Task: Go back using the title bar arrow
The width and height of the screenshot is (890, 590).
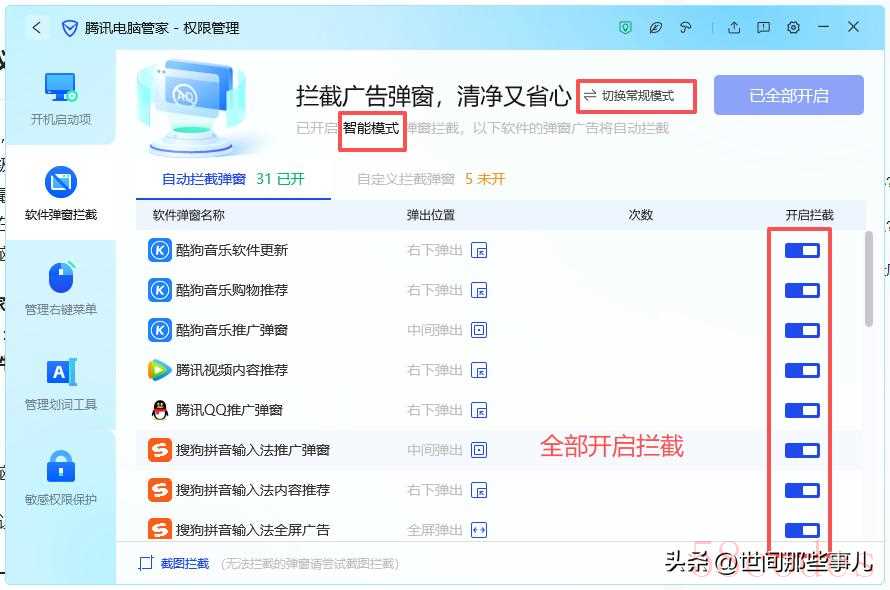Action: 37,27
